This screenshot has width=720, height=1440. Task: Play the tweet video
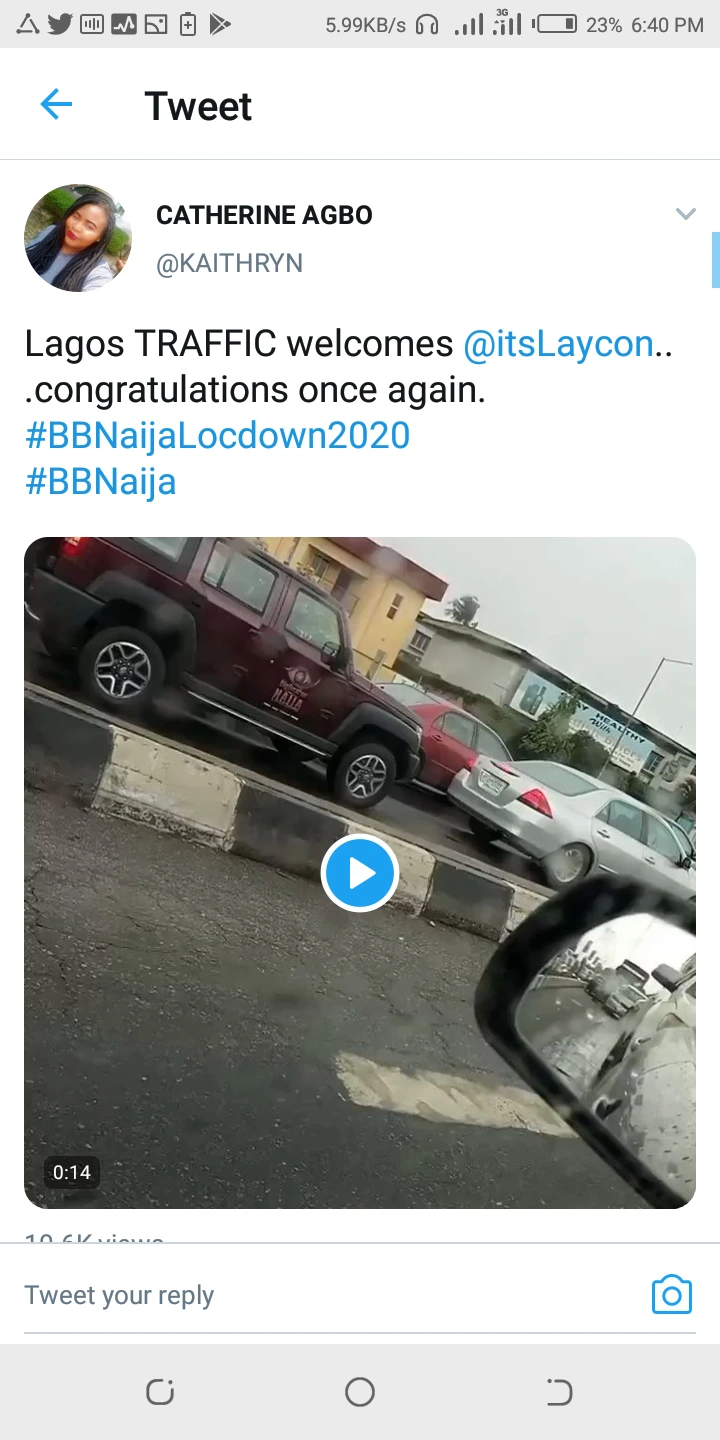point(360,873)
